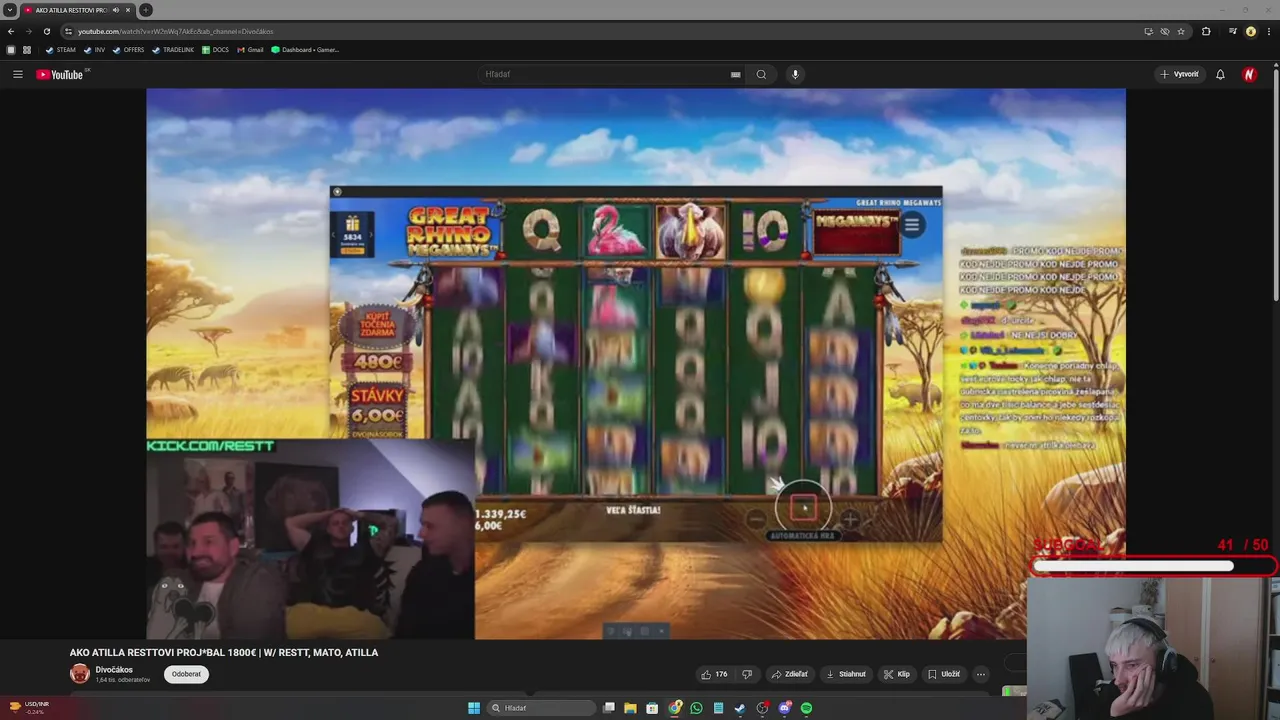The width and height of the screenshot is (1280, 720).
Task: Open the Dashboard Gamer bookmark
Action: point(305,49)
